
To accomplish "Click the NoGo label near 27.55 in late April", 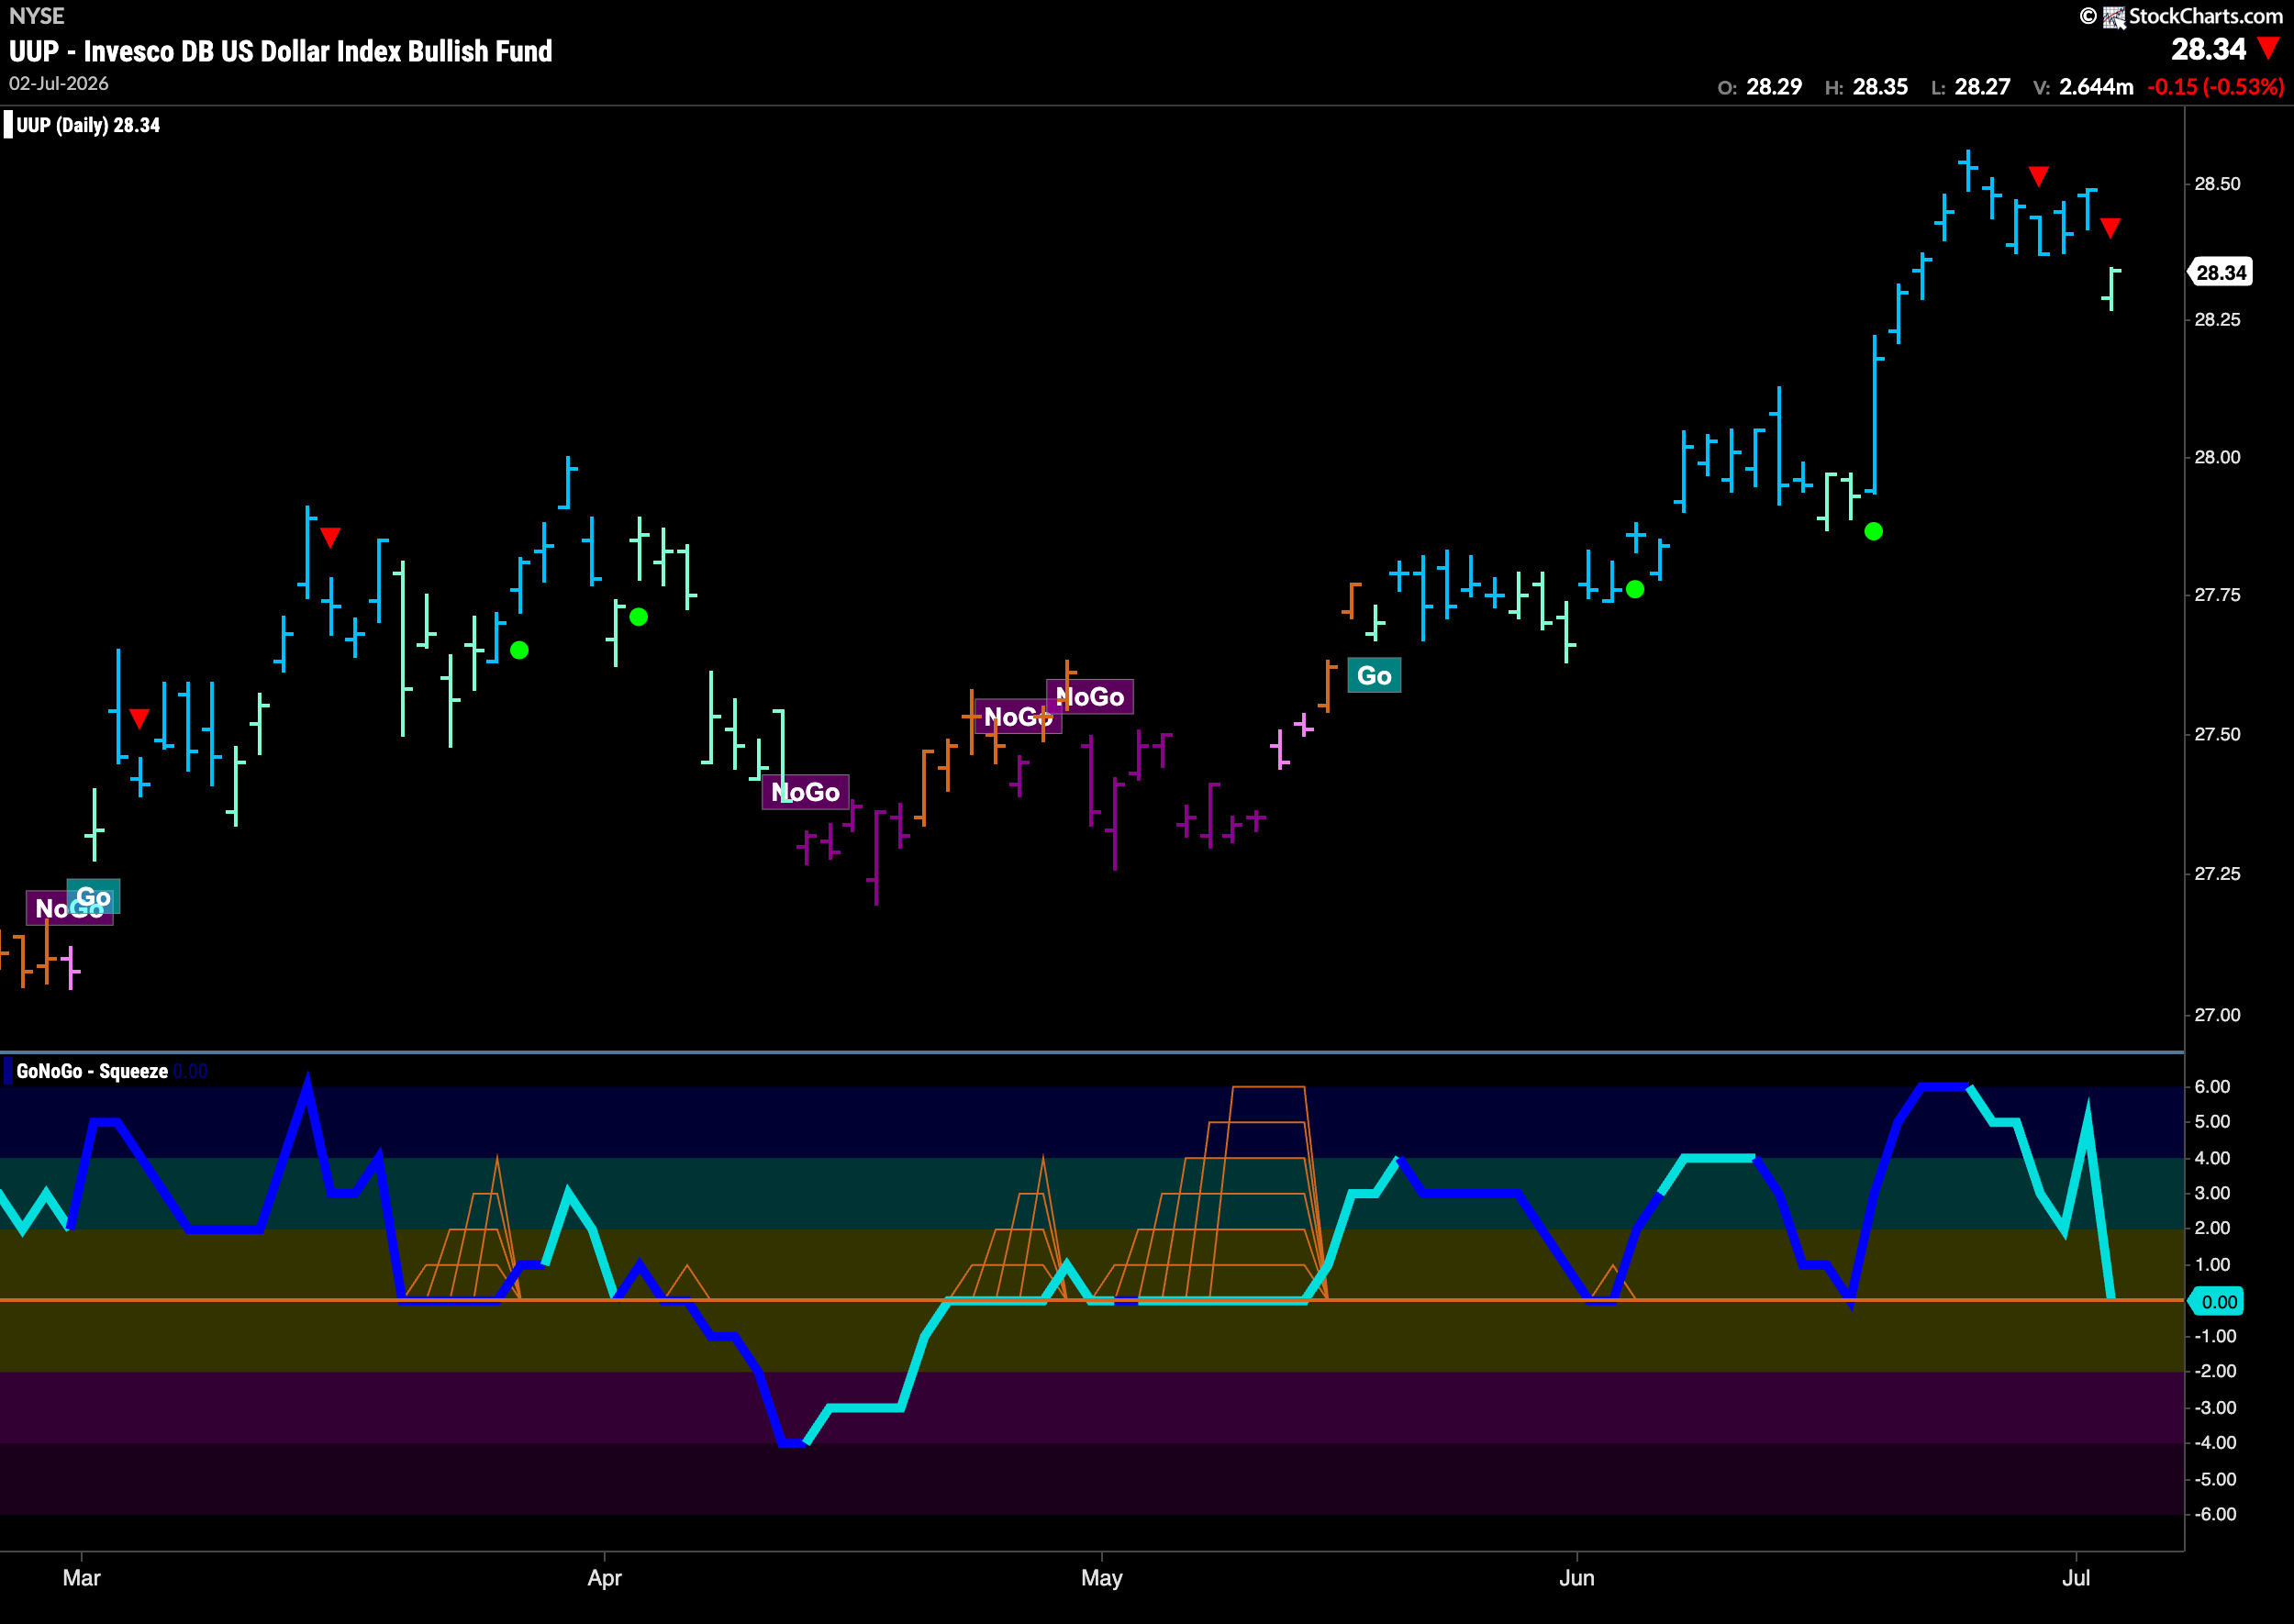I will click(x=1018, y=716).
